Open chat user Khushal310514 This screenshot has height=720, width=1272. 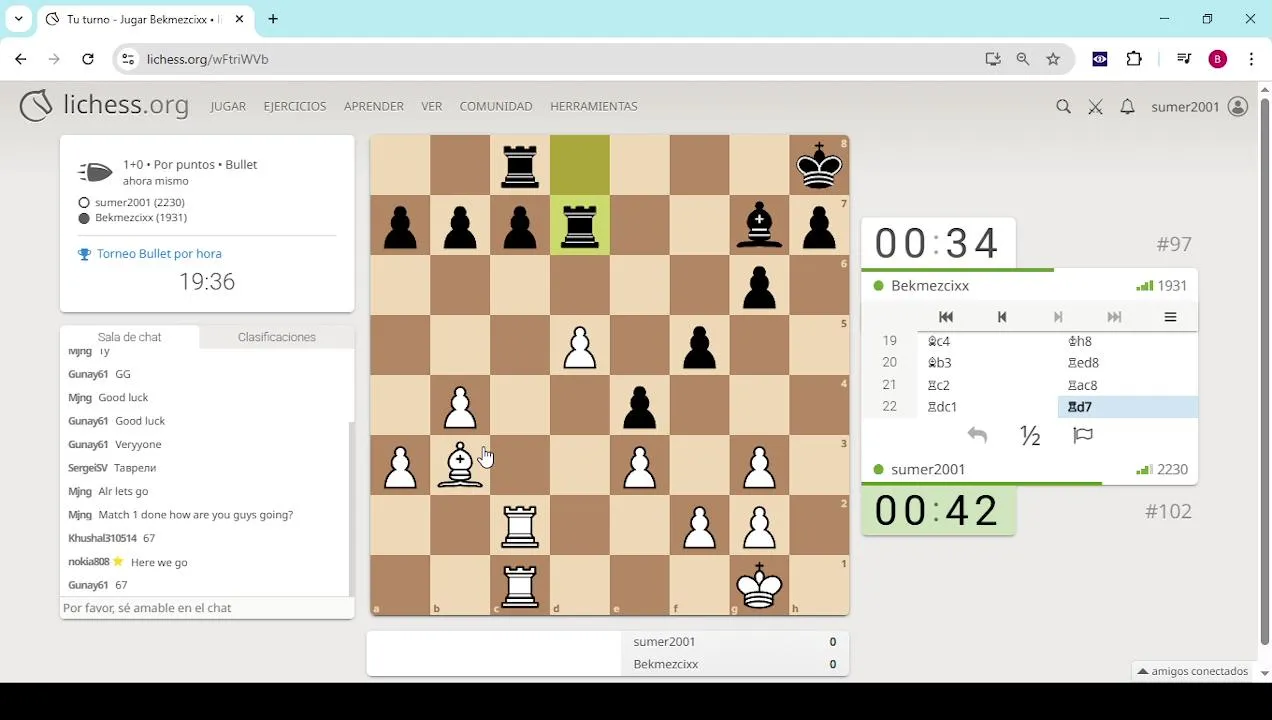click(102, 538)
